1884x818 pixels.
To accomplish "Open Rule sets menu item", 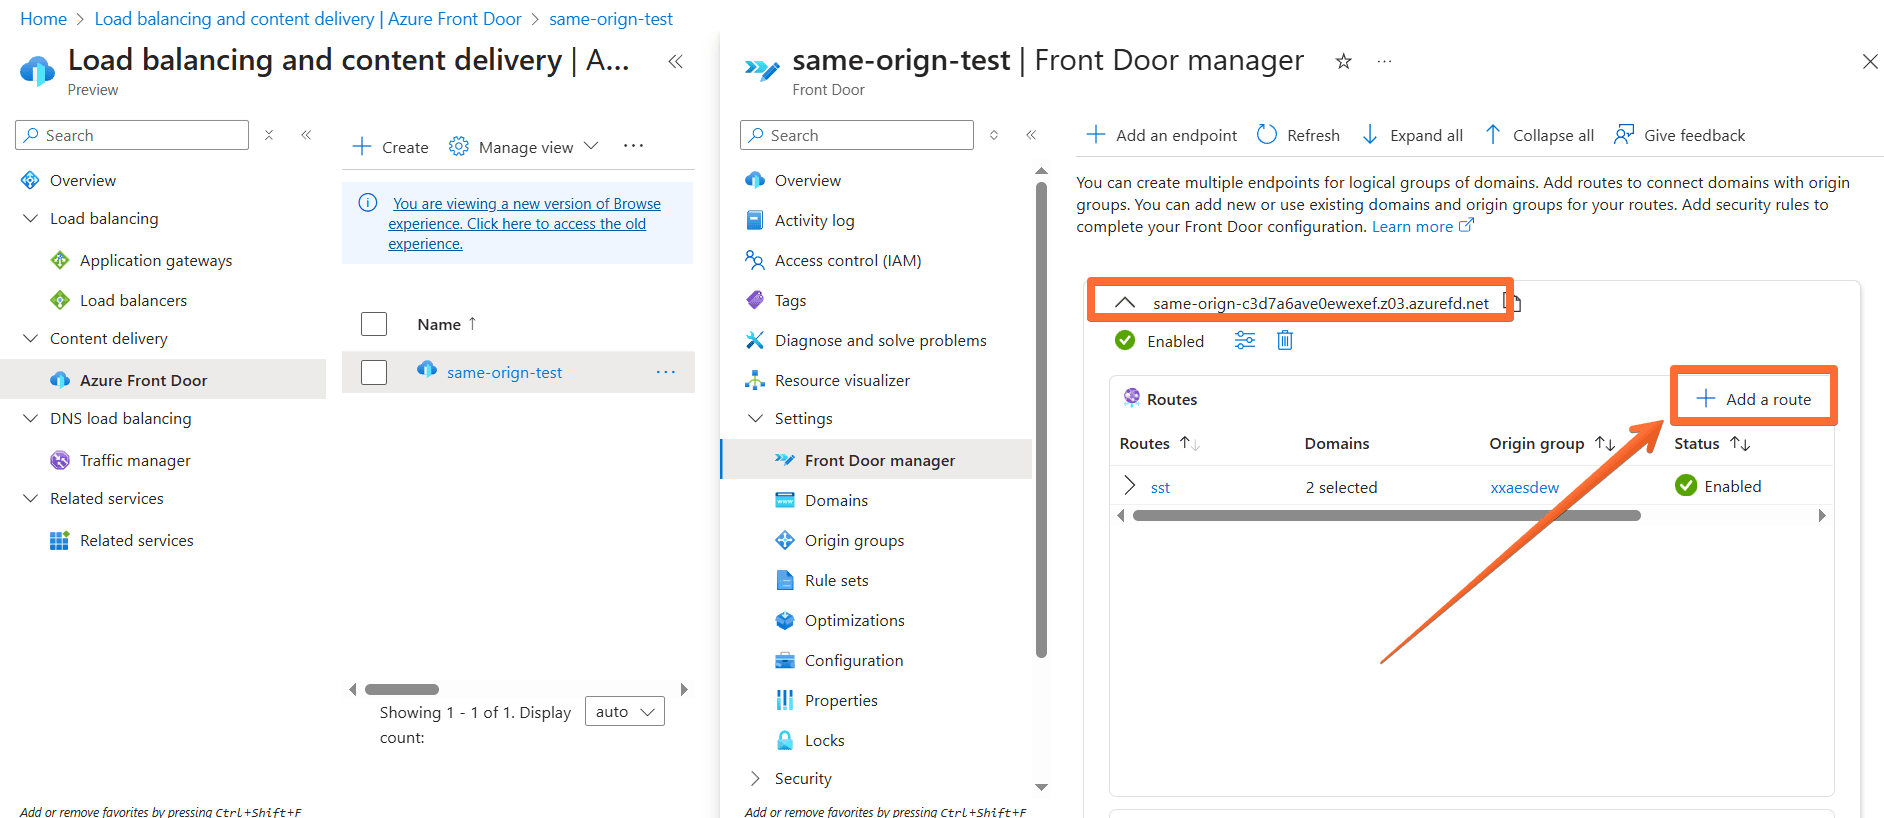I will coord(836,580).
